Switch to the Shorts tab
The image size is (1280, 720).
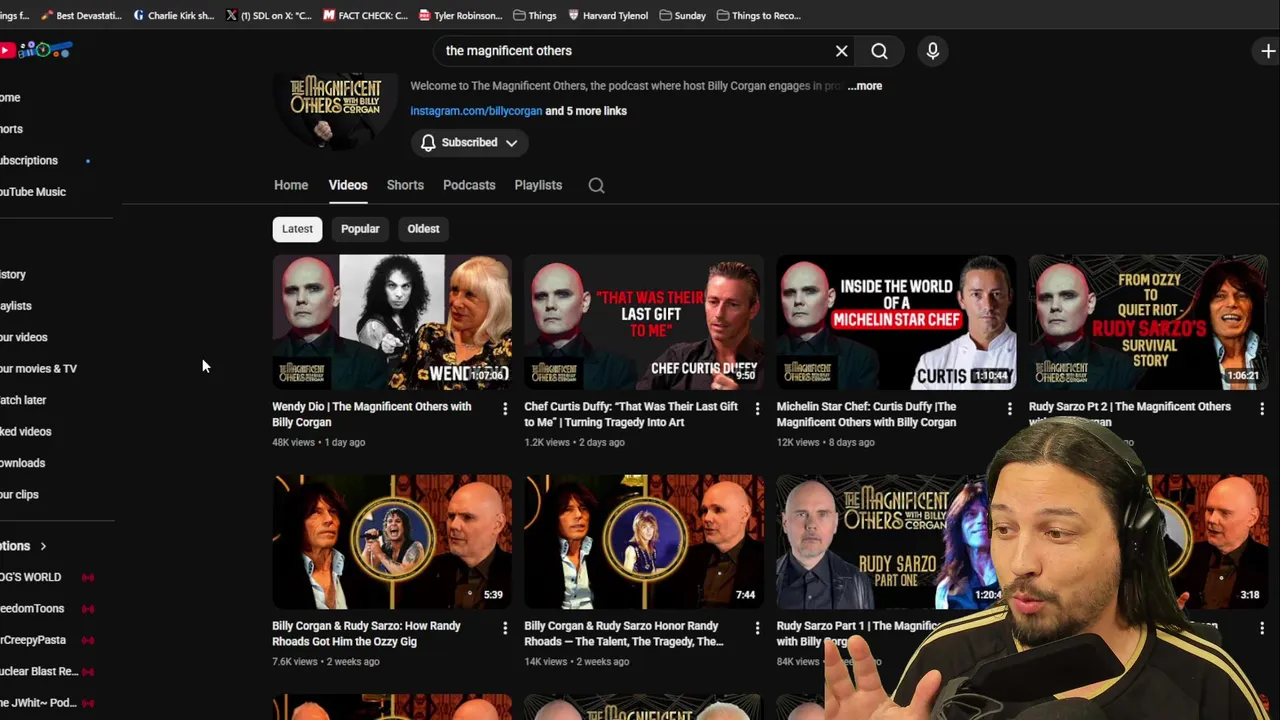(405, 185)
